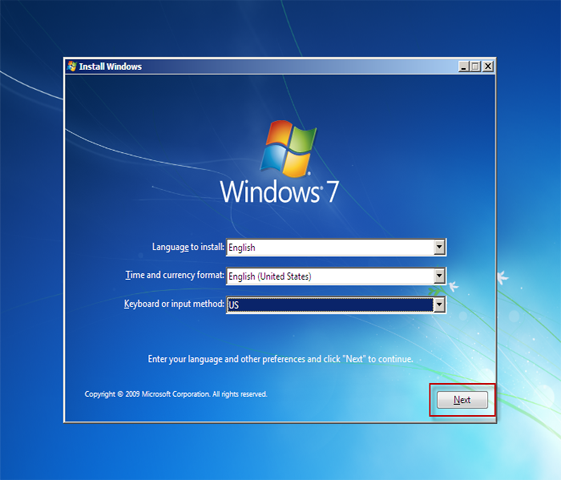Click the maximize button of Install Windows
This screenshot has width=561, height=480.
click(475, 66)
